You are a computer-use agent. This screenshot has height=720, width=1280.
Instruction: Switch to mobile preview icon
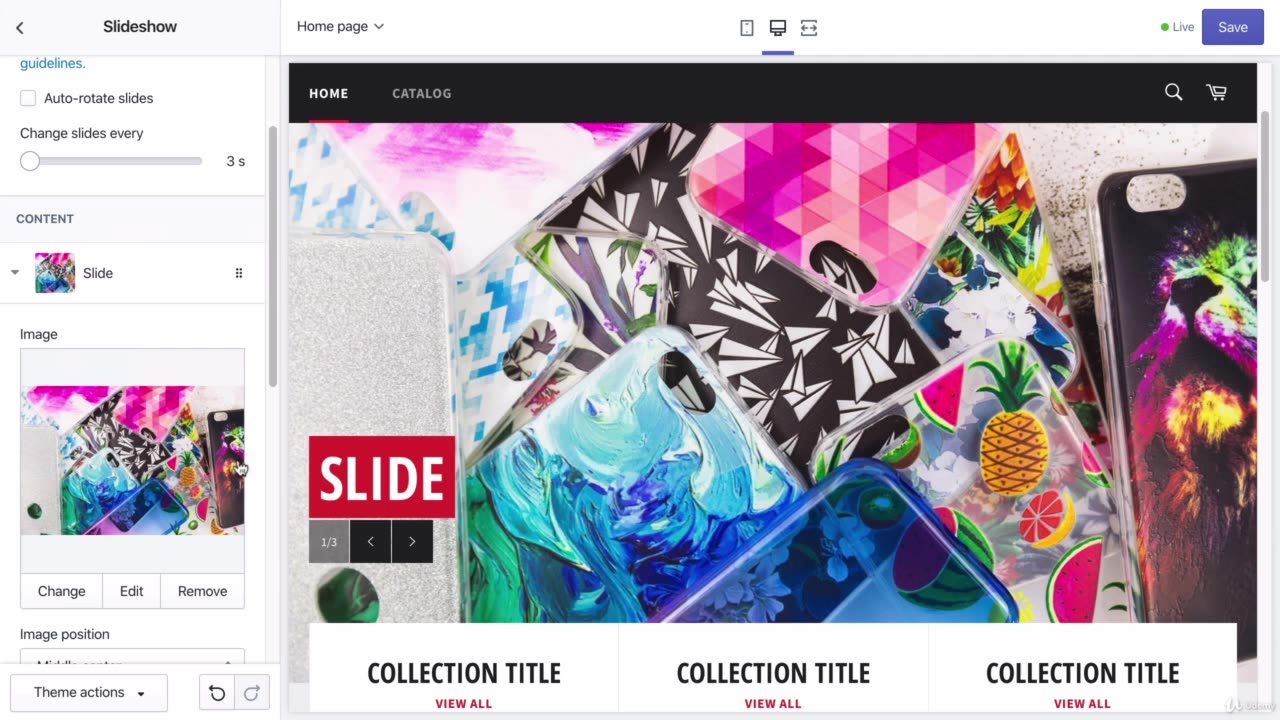point(747,28)
